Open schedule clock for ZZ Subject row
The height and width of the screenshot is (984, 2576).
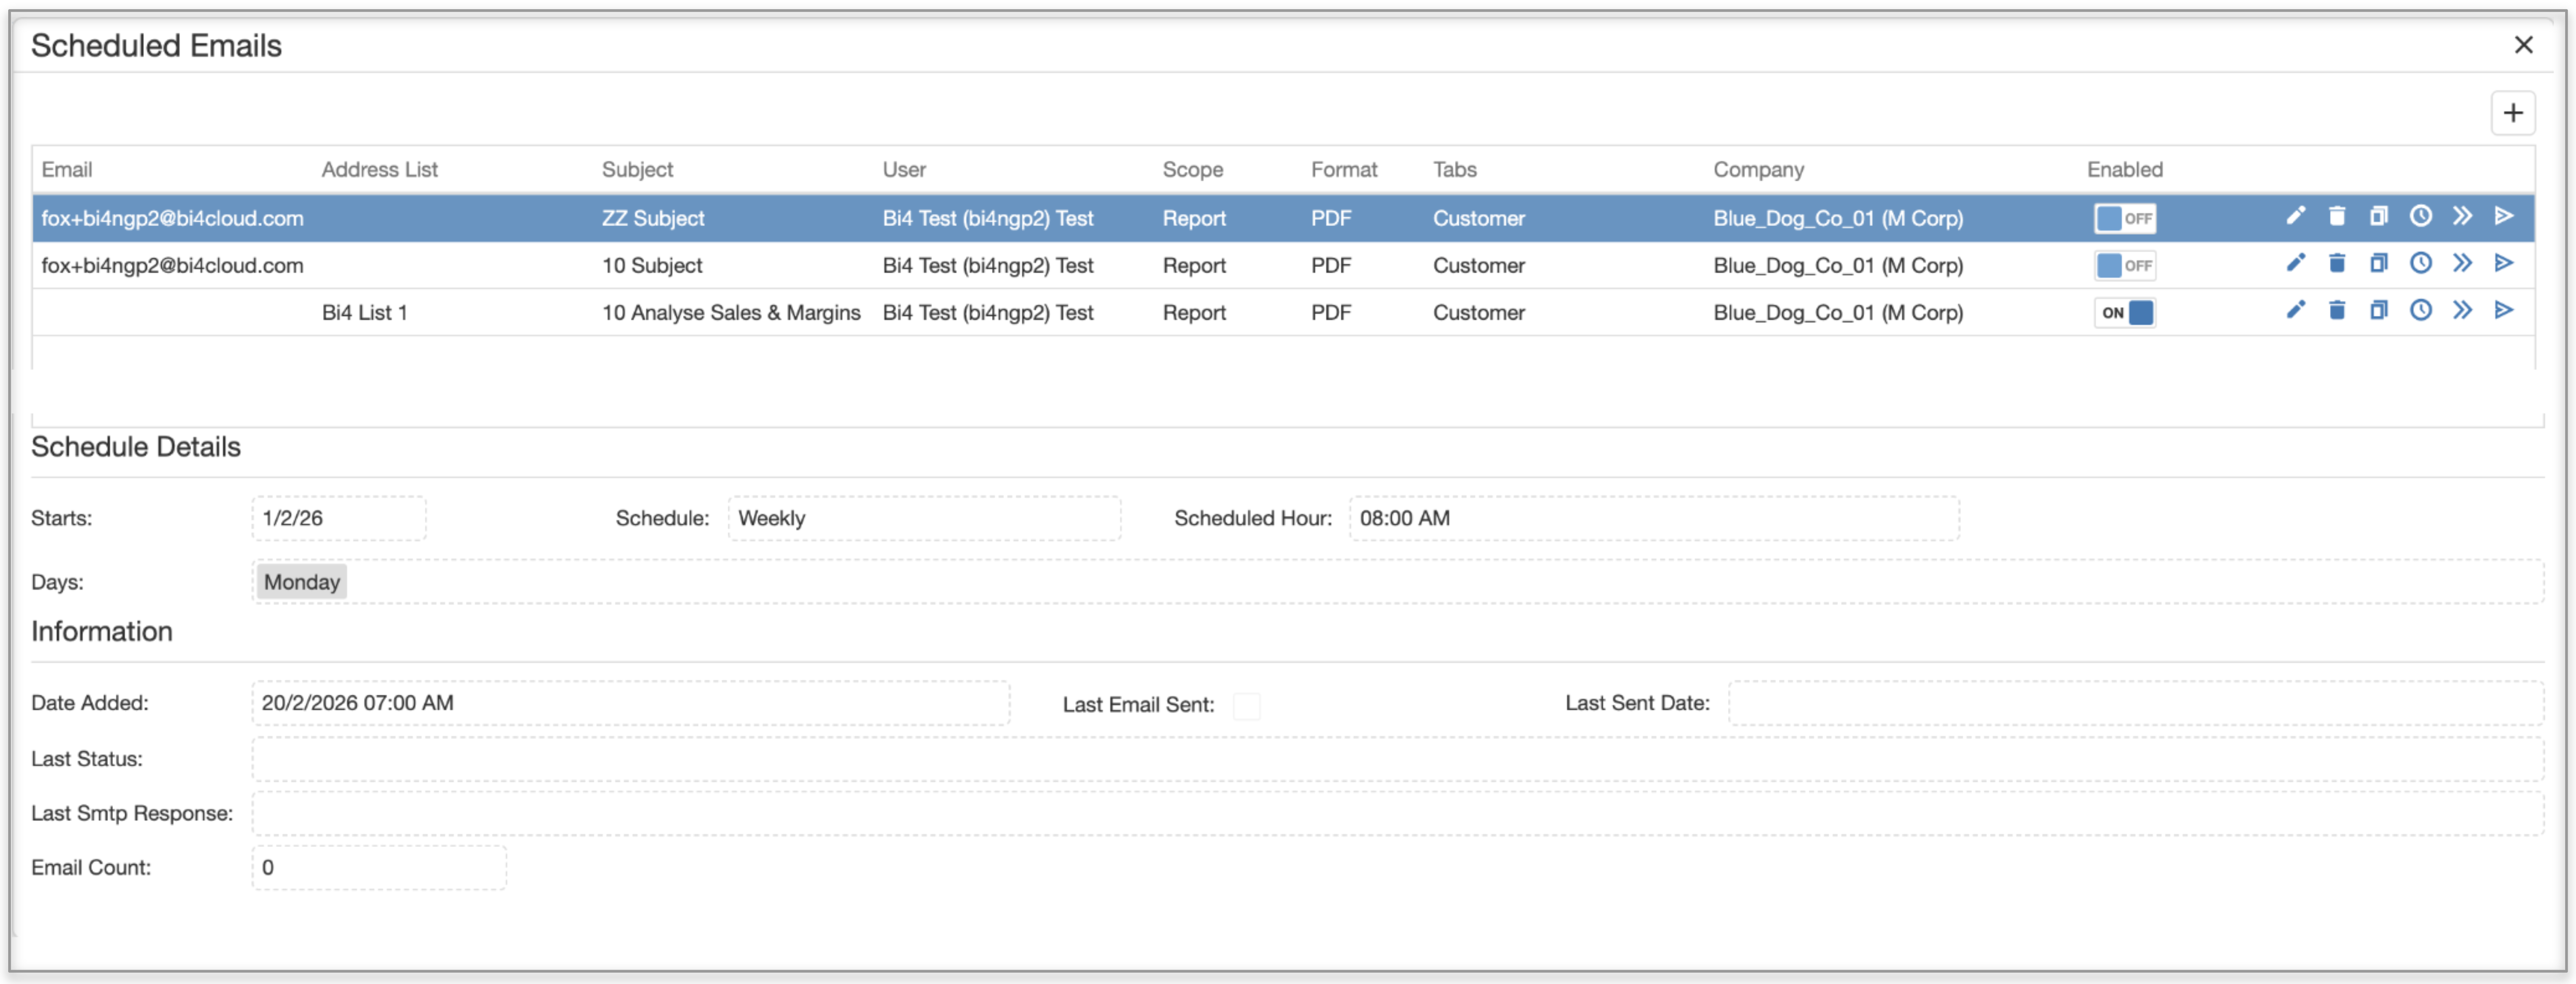click(2421, 217)
